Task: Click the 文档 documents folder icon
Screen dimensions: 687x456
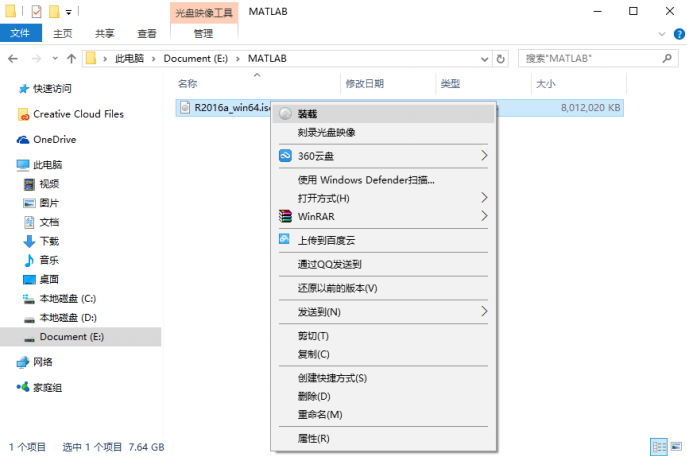Action: 29,222
